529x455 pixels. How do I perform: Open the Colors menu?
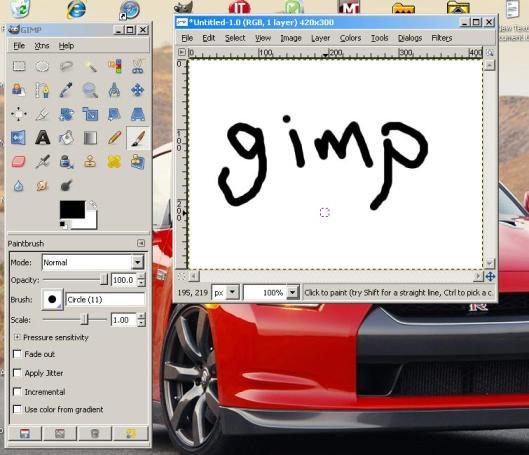(350, 38)
